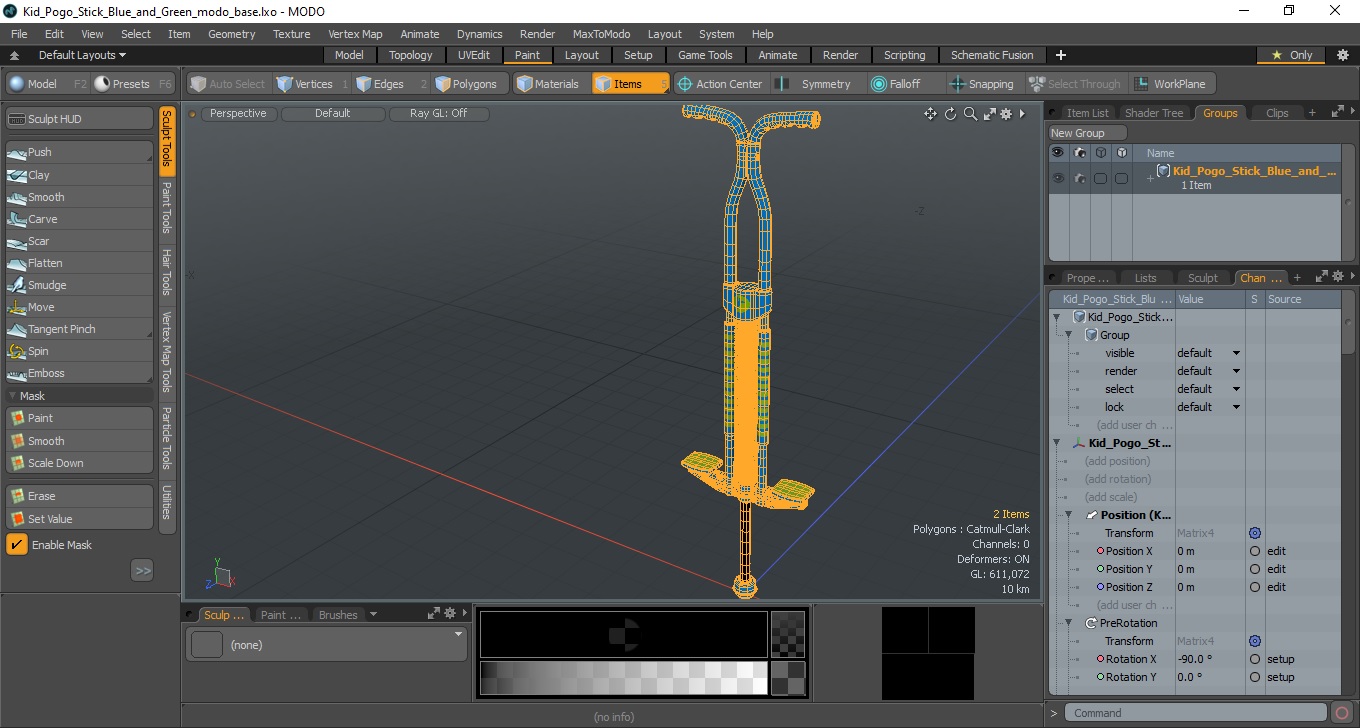Activate the Carve sculpt tool
The height and width of the screenshot is (728, 1360).
pyautogui.click(x=80, y=219)
